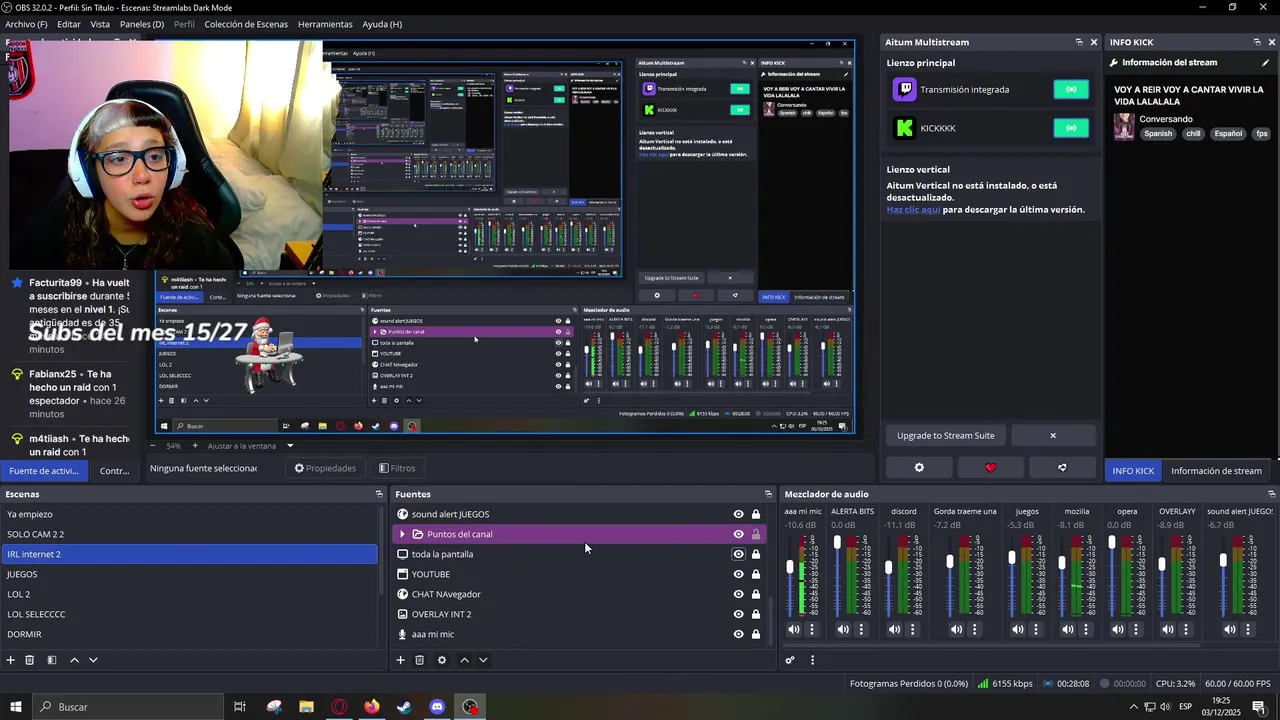Viewport: 1280px width, 720px height.
Task: Mute the discord audio channel
Action: [x=894, y=630]
